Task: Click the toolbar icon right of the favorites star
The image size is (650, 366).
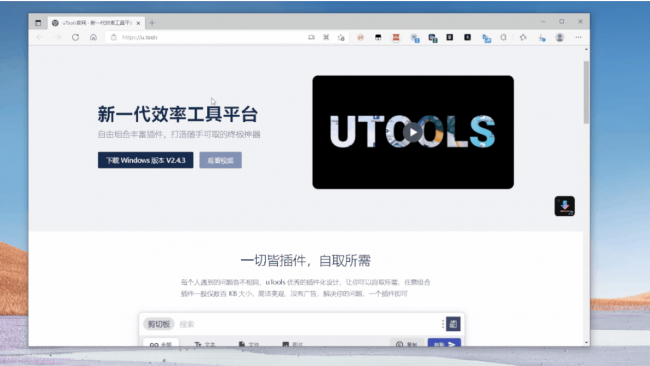Action: coord(542,38)
